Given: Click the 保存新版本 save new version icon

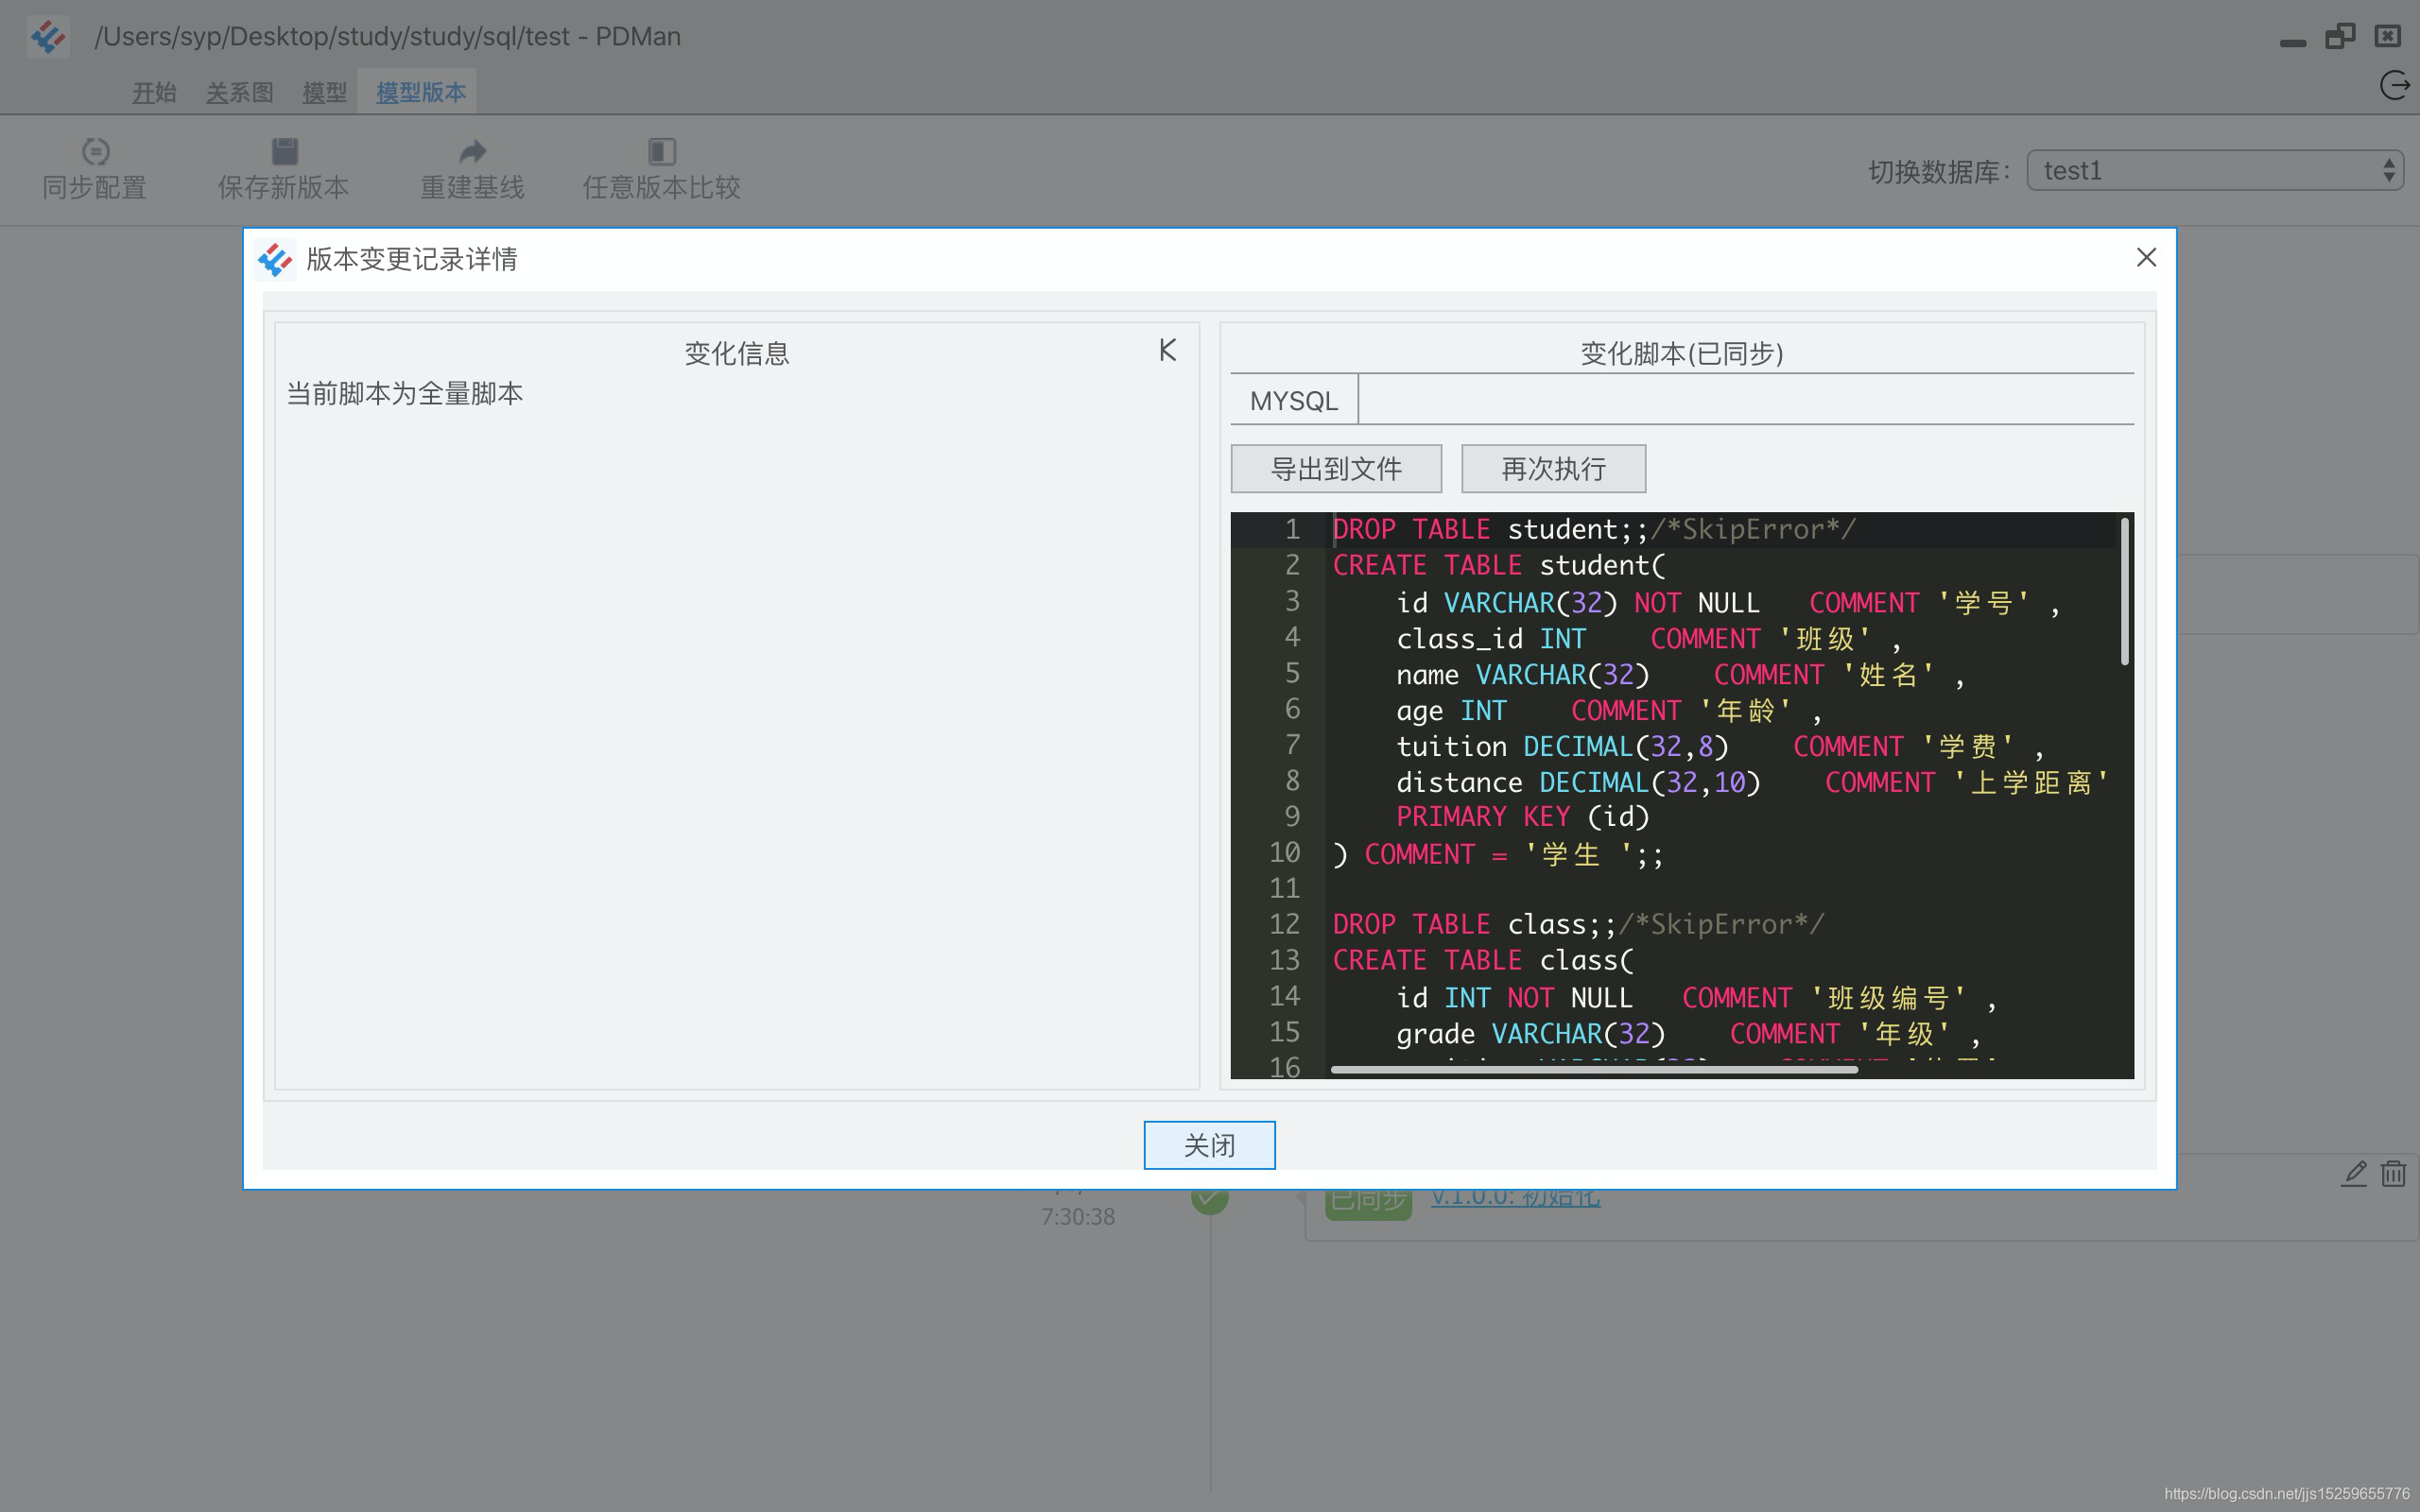Looking at the screenshot, I should (x=283, y=168).
